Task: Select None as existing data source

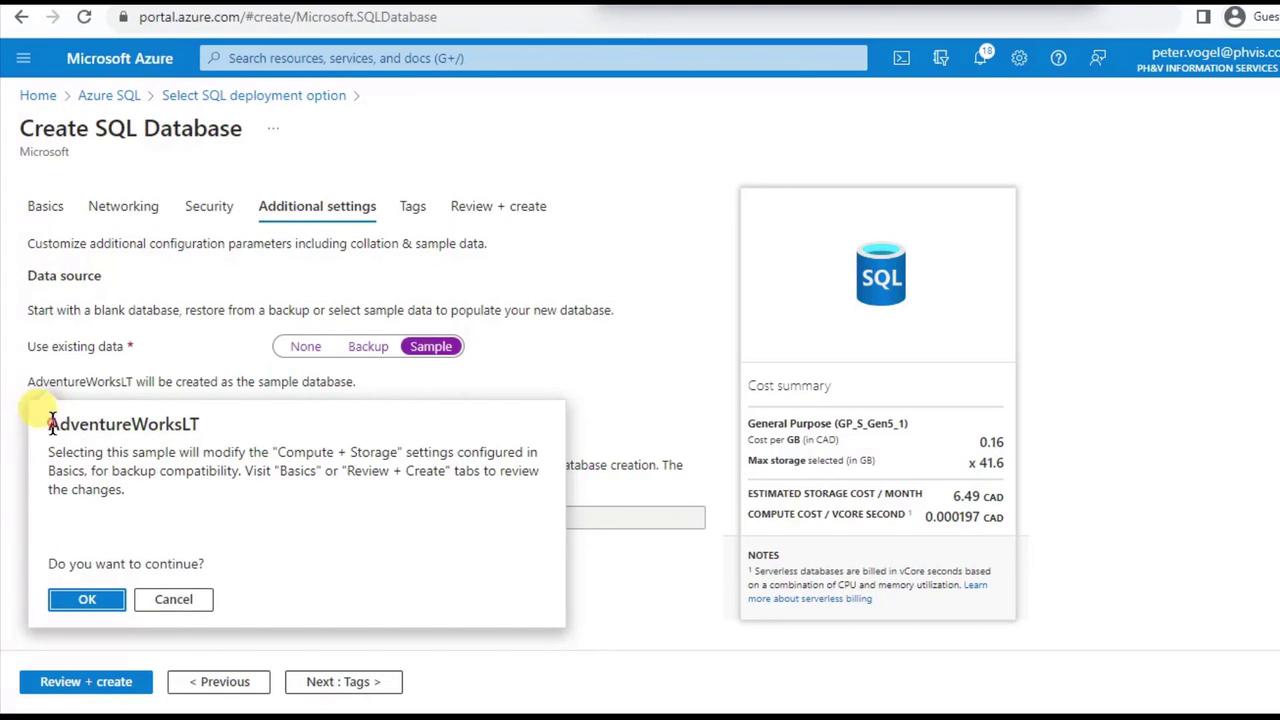Action: (306, 346)
